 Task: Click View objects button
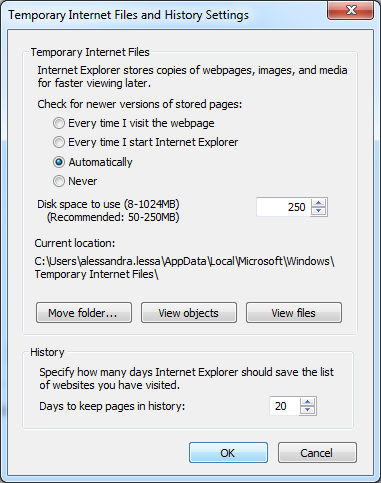189,313
